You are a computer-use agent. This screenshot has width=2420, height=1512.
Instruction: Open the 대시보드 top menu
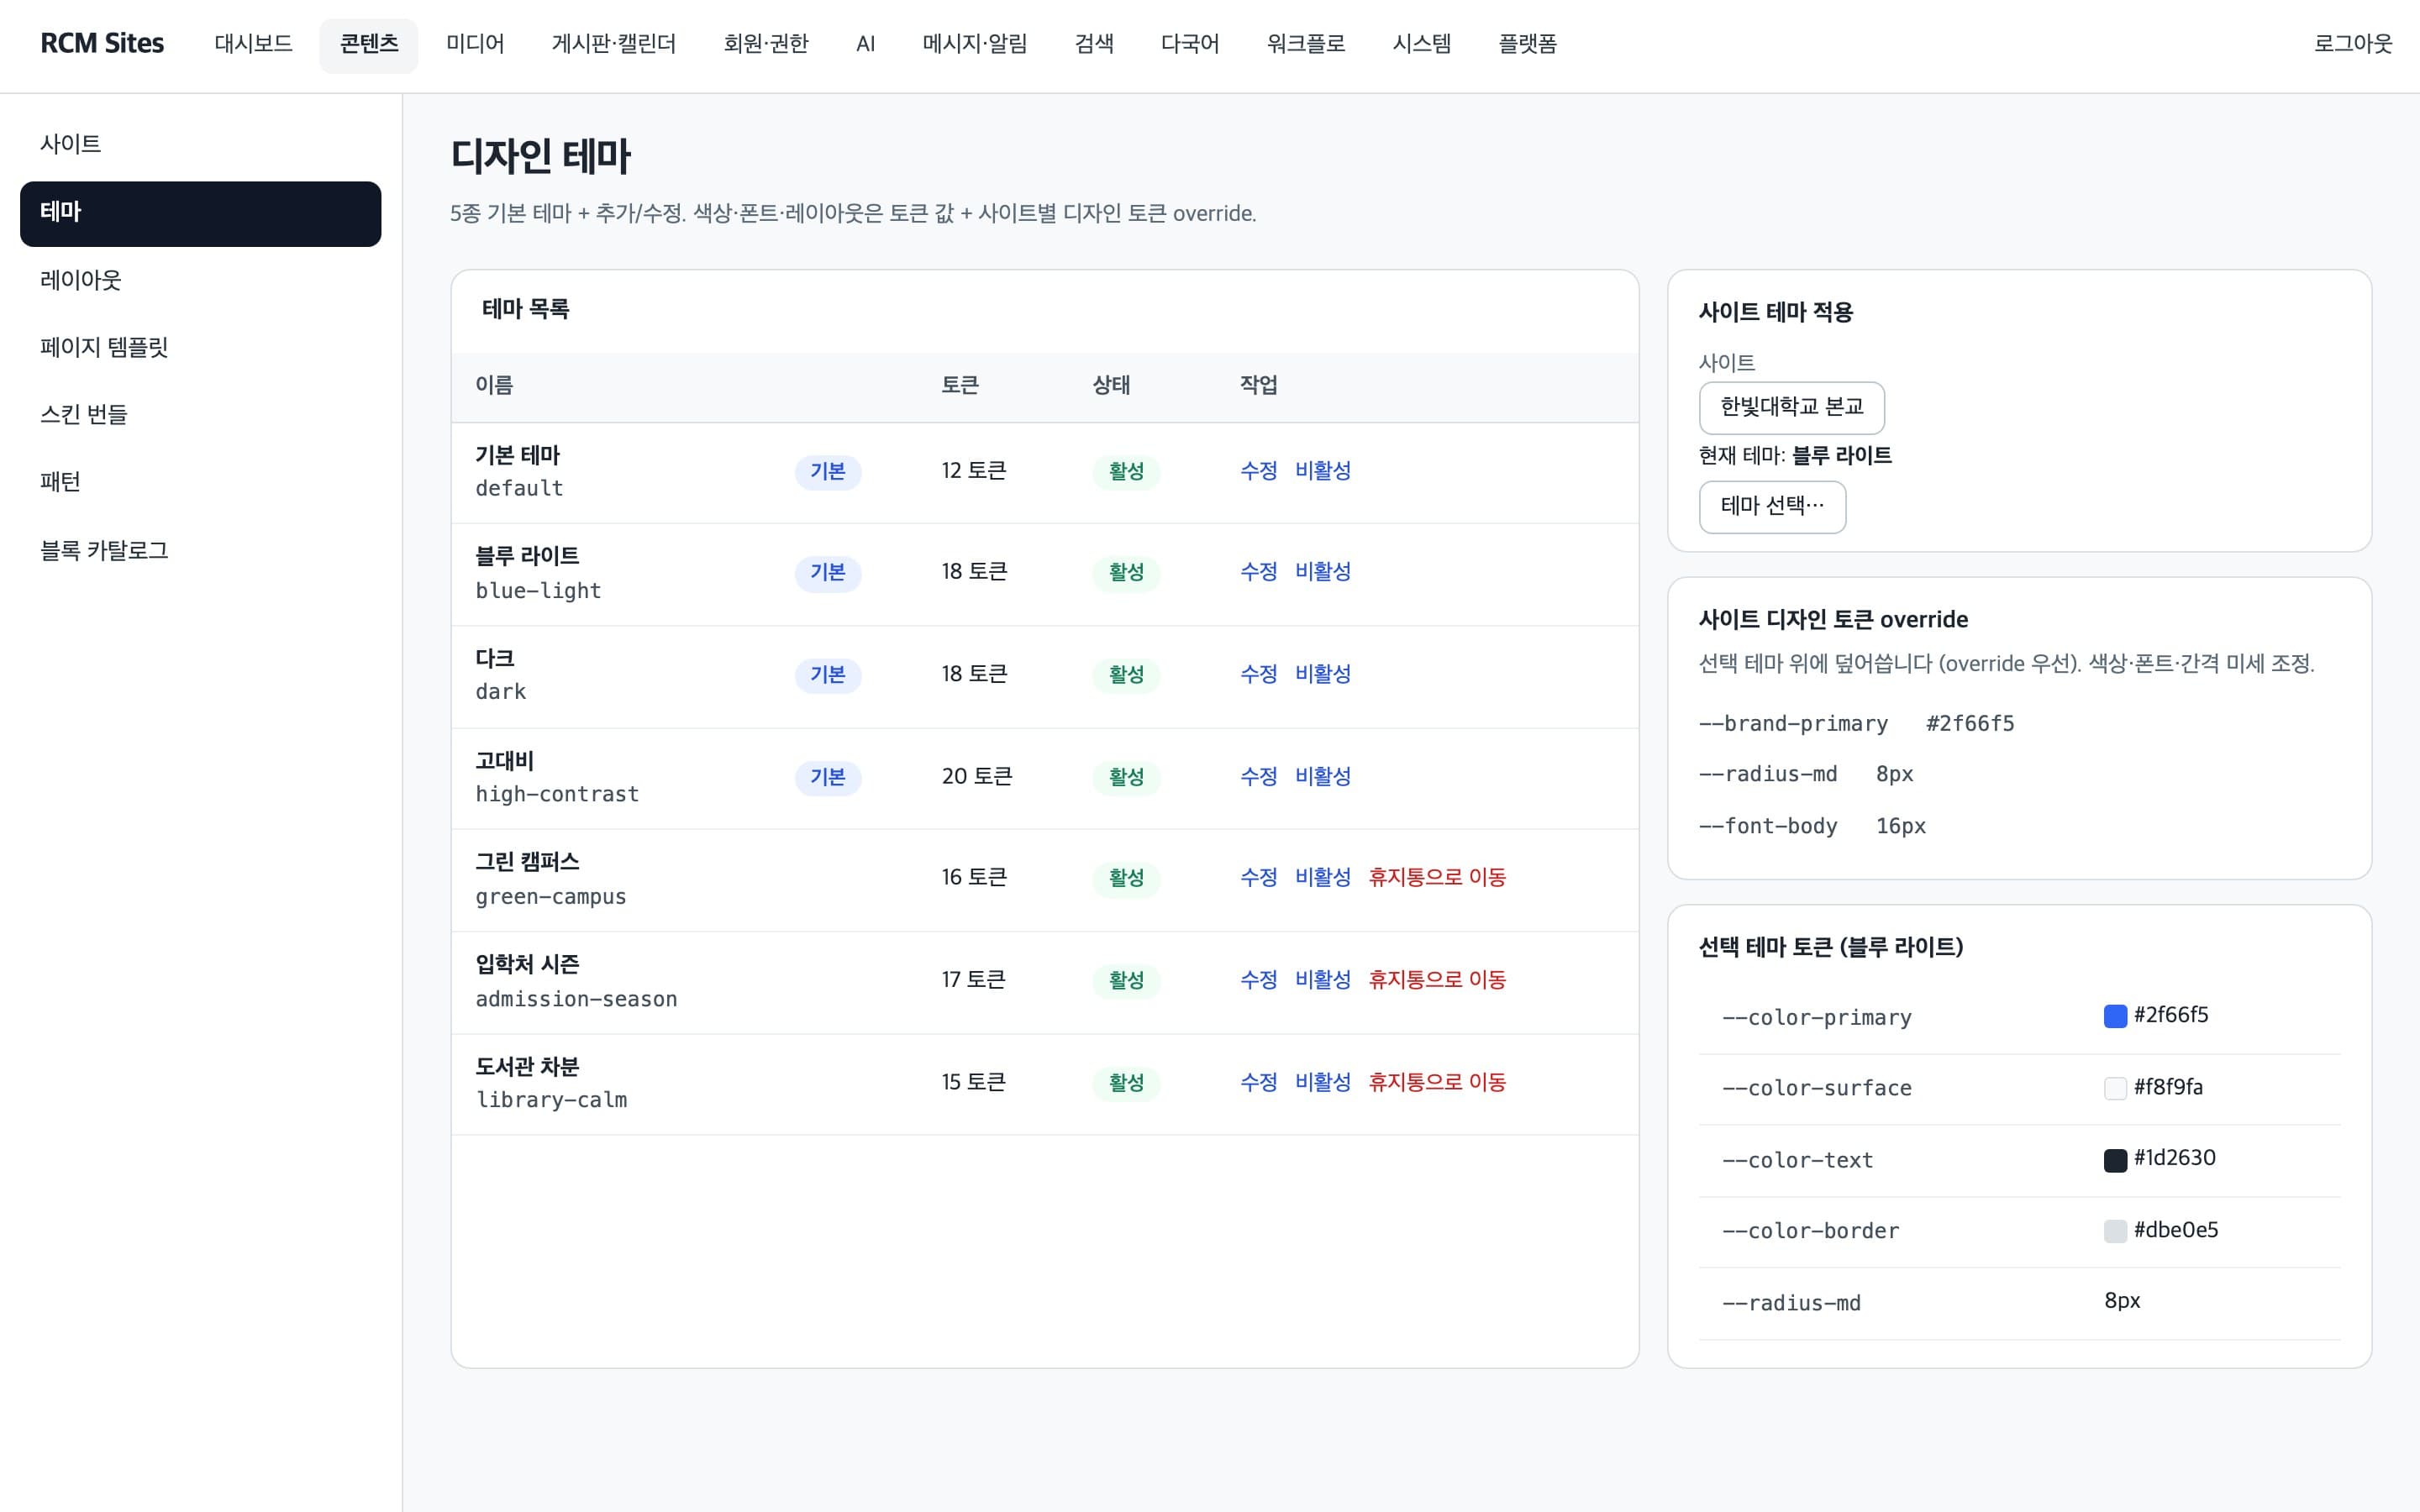[x=253, y=44]
